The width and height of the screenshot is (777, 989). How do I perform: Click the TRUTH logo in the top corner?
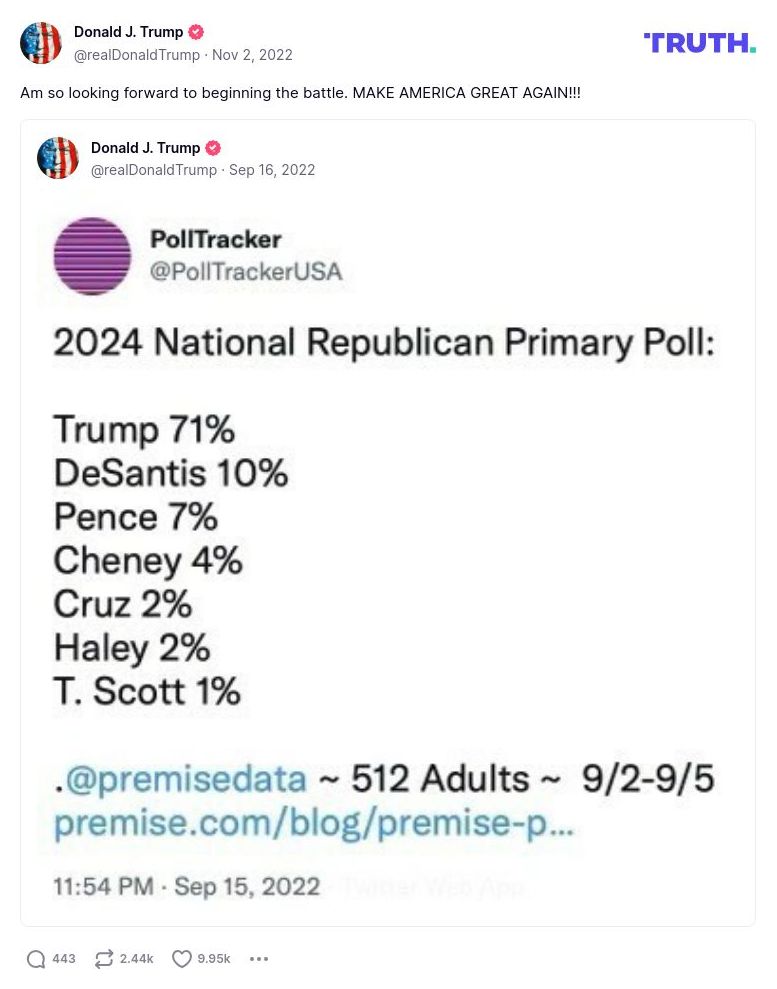point(699,43)
